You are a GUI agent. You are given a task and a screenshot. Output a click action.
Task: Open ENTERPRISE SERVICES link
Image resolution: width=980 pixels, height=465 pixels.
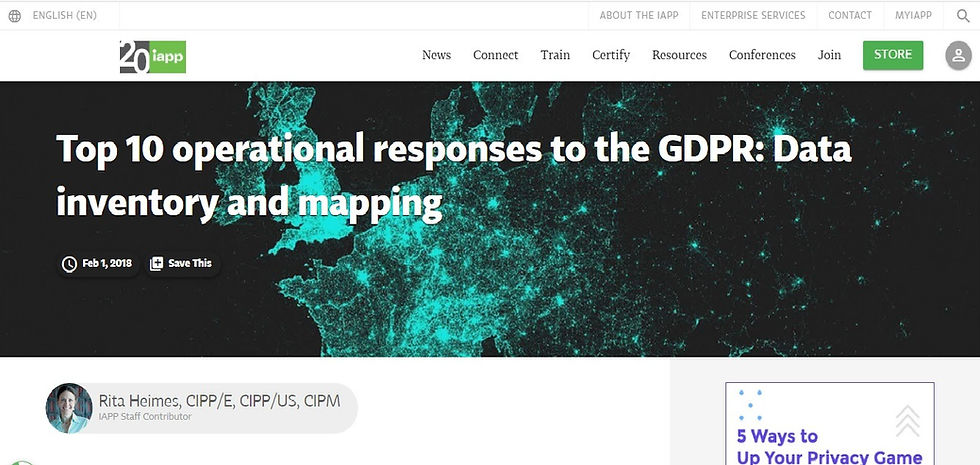753,16
